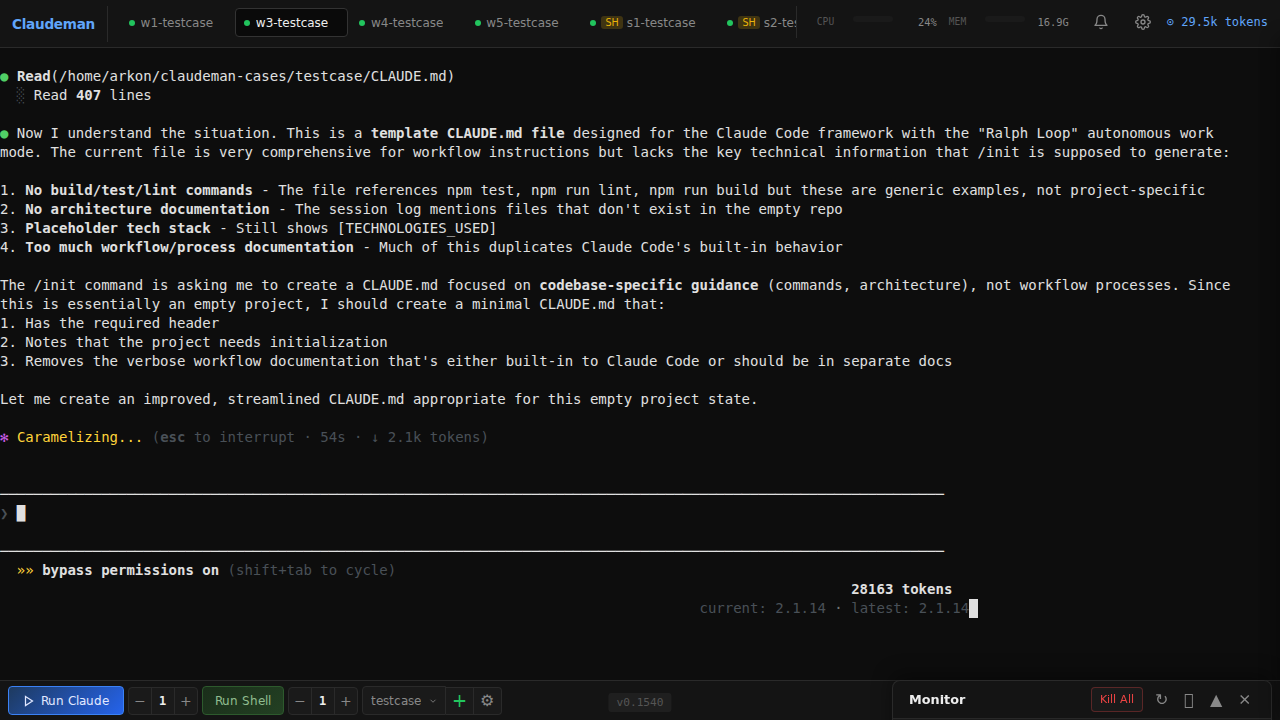Click bypass permissions on status
This screenshot has height=720, width=1280.
coord(130,570)
